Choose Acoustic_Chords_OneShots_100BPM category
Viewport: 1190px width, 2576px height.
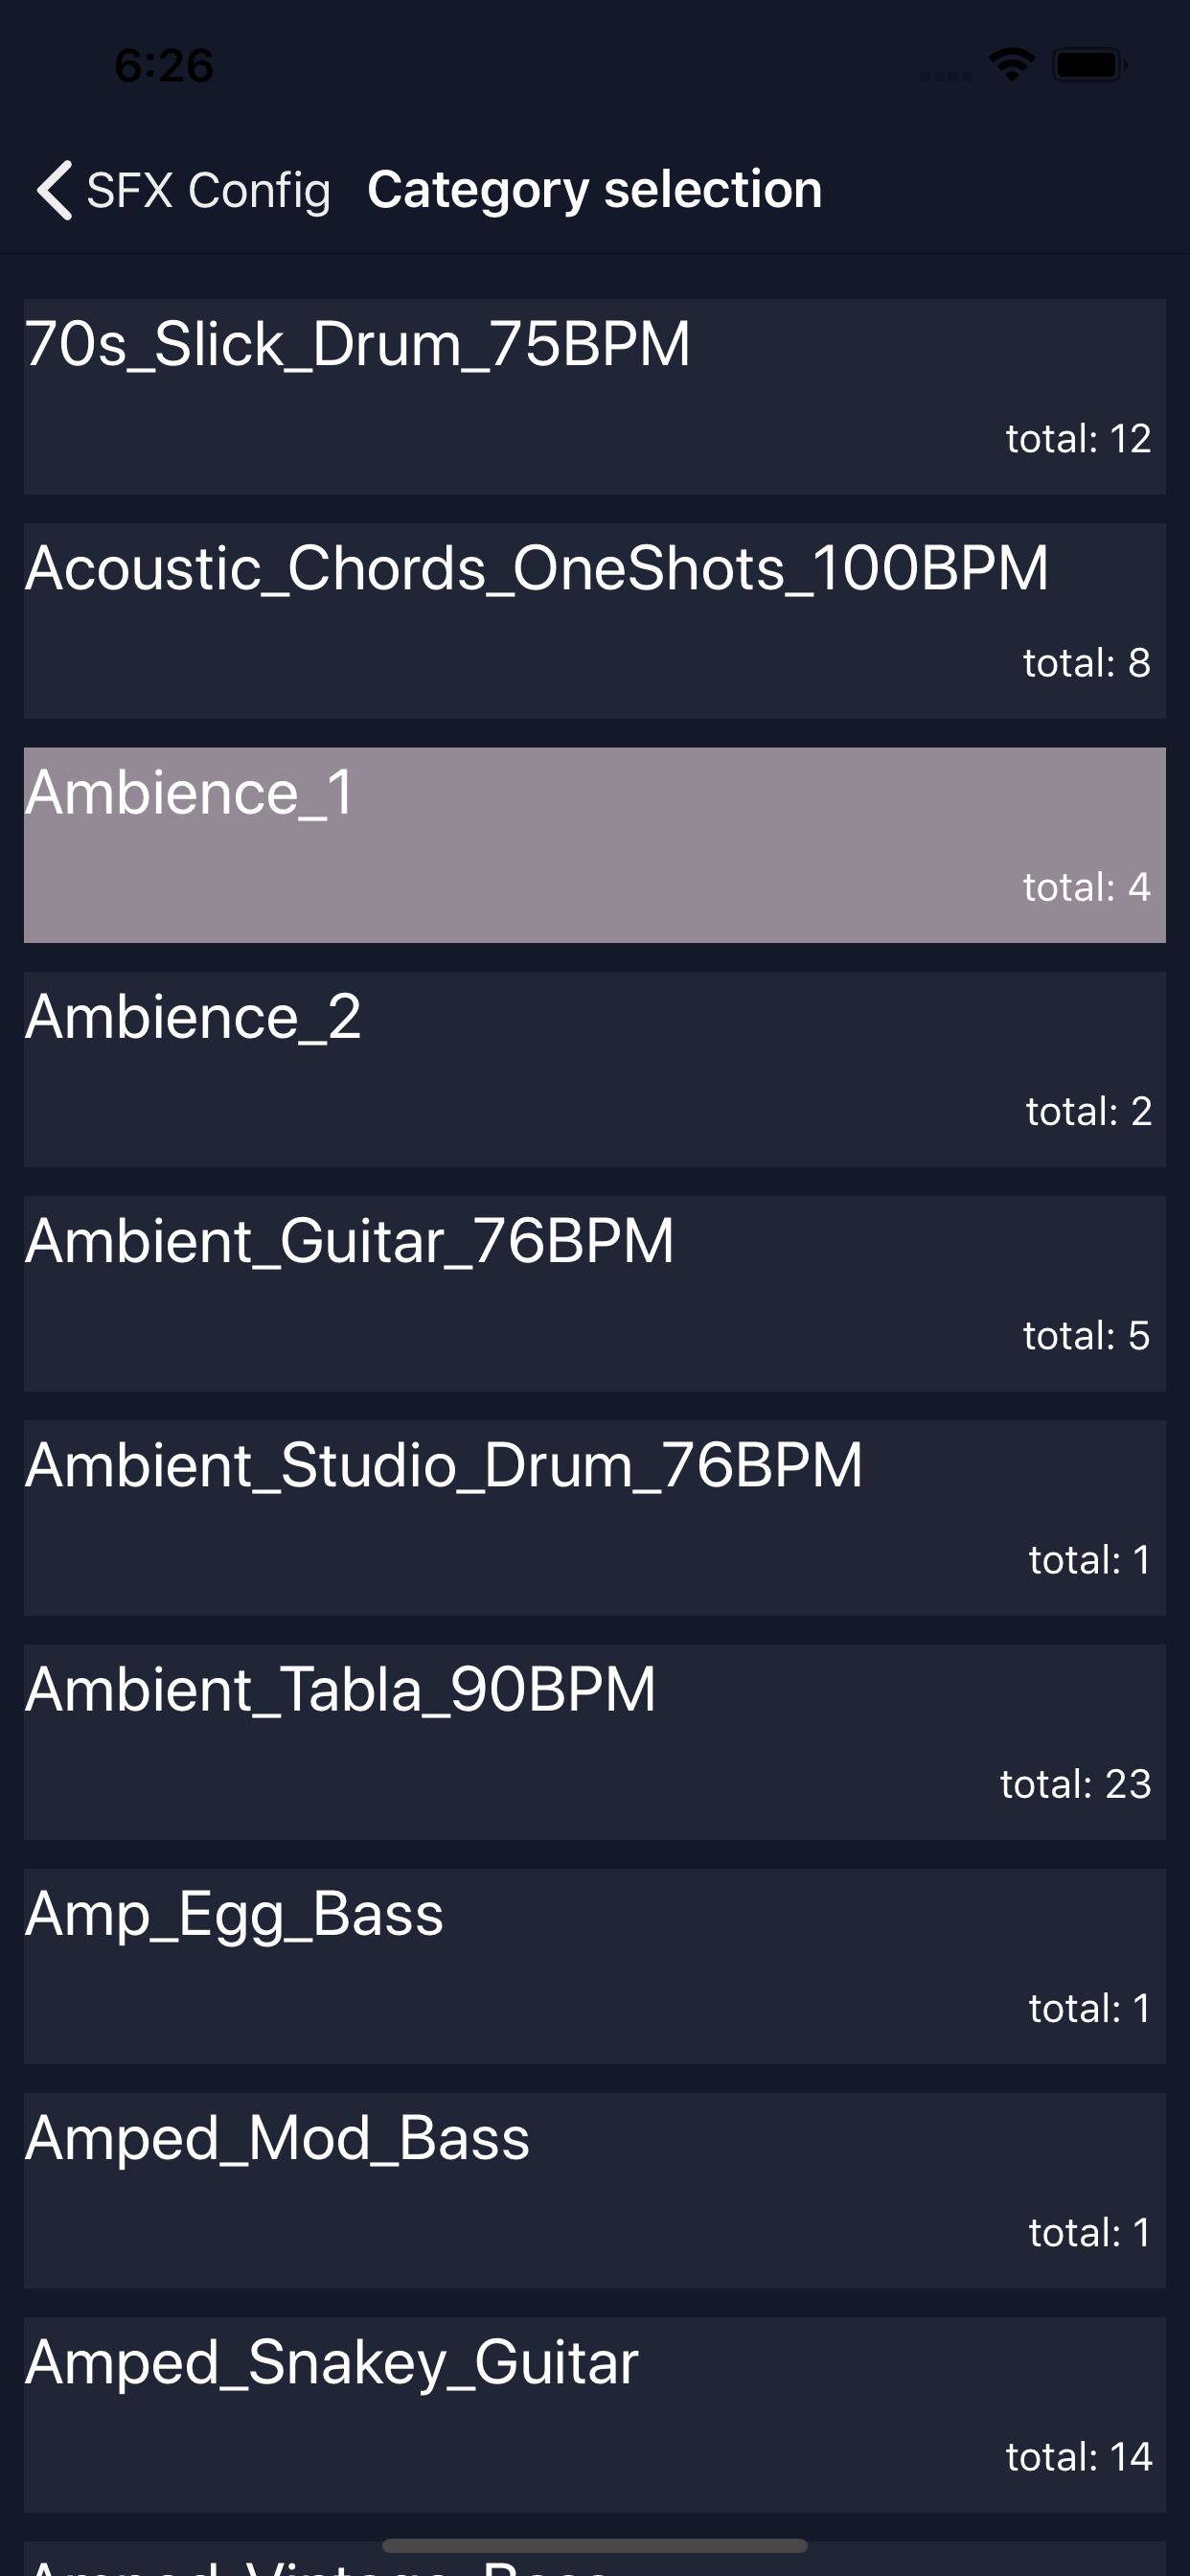(x=595, y=620)
